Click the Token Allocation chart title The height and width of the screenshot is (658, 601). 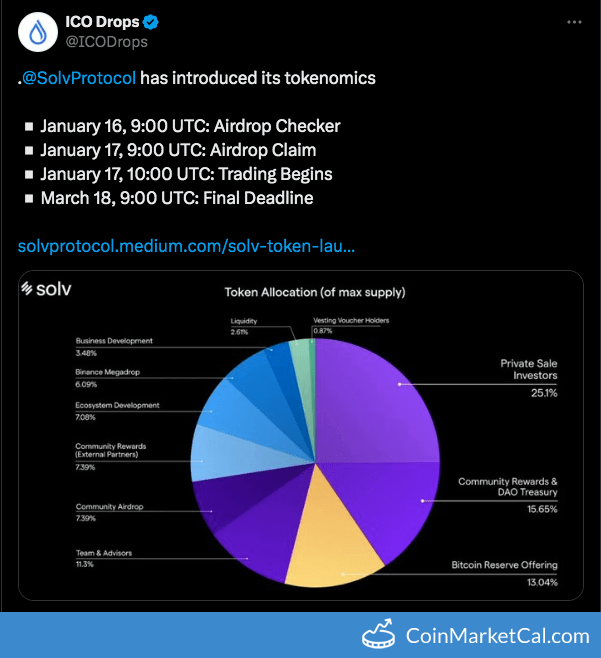click(x=315, y=293)
